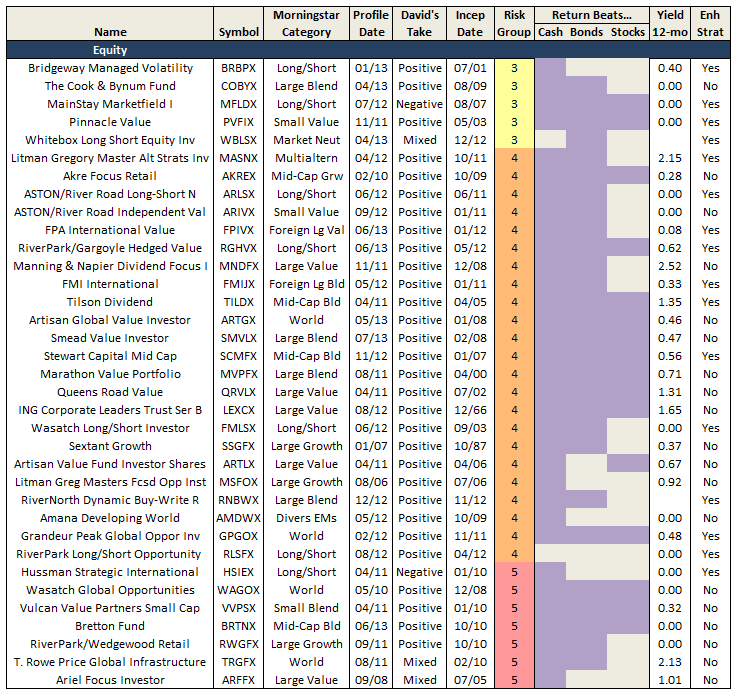
Task: Select the MFLDX symbol cell
Action: (x=238, y=104)
